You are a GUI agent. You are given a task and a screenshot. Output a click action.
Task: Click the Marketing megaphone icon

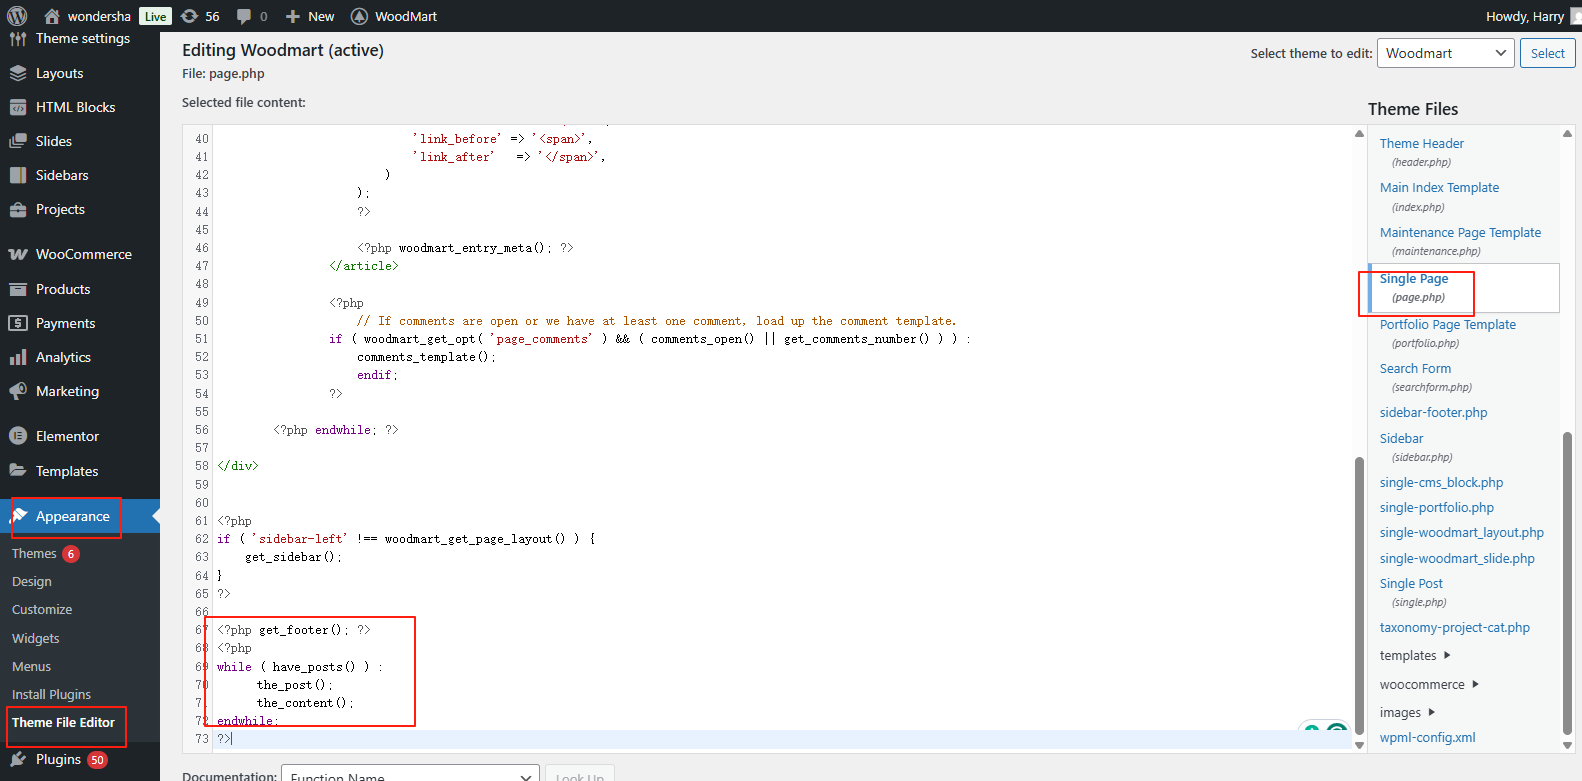pos(18,391)
